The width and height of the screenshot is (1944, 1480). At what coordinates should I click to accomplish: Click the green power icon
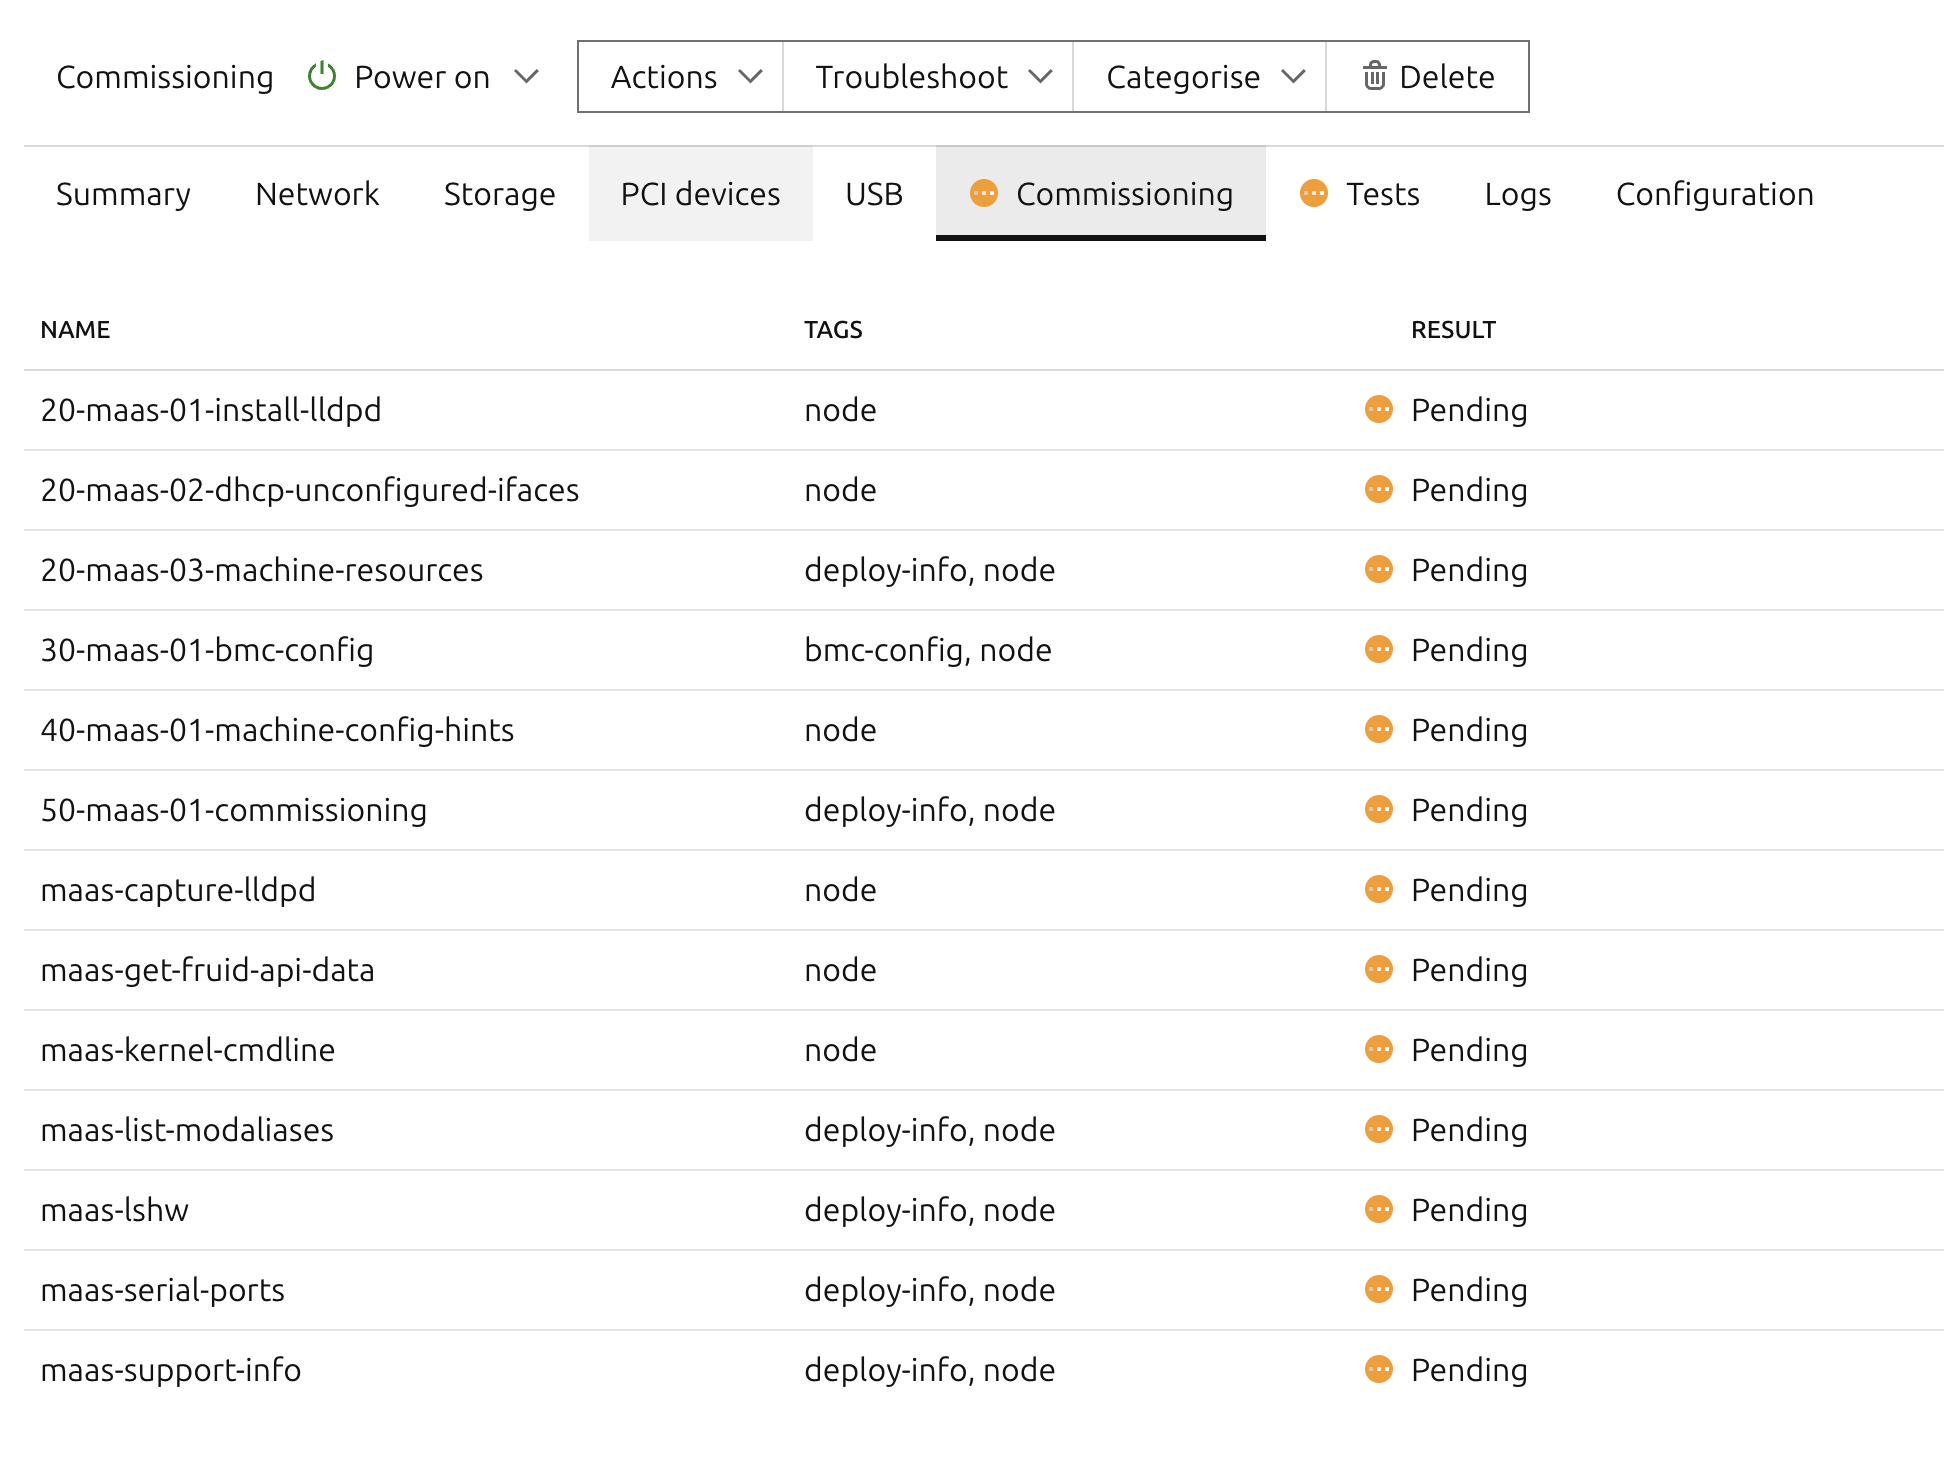point(321,76)
